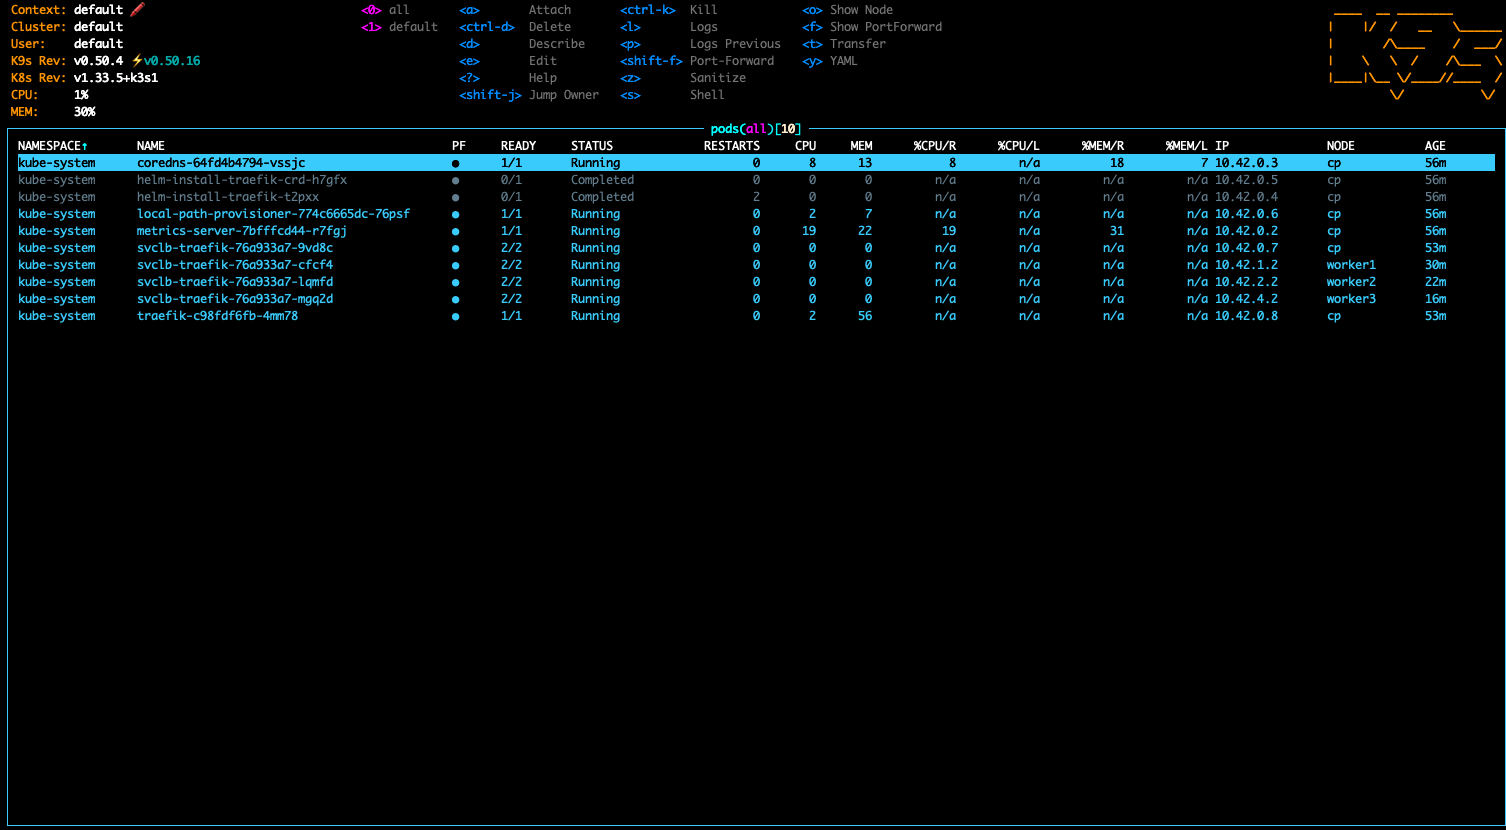
Task: Click the Logs Previous command
Action: (734, 44)
